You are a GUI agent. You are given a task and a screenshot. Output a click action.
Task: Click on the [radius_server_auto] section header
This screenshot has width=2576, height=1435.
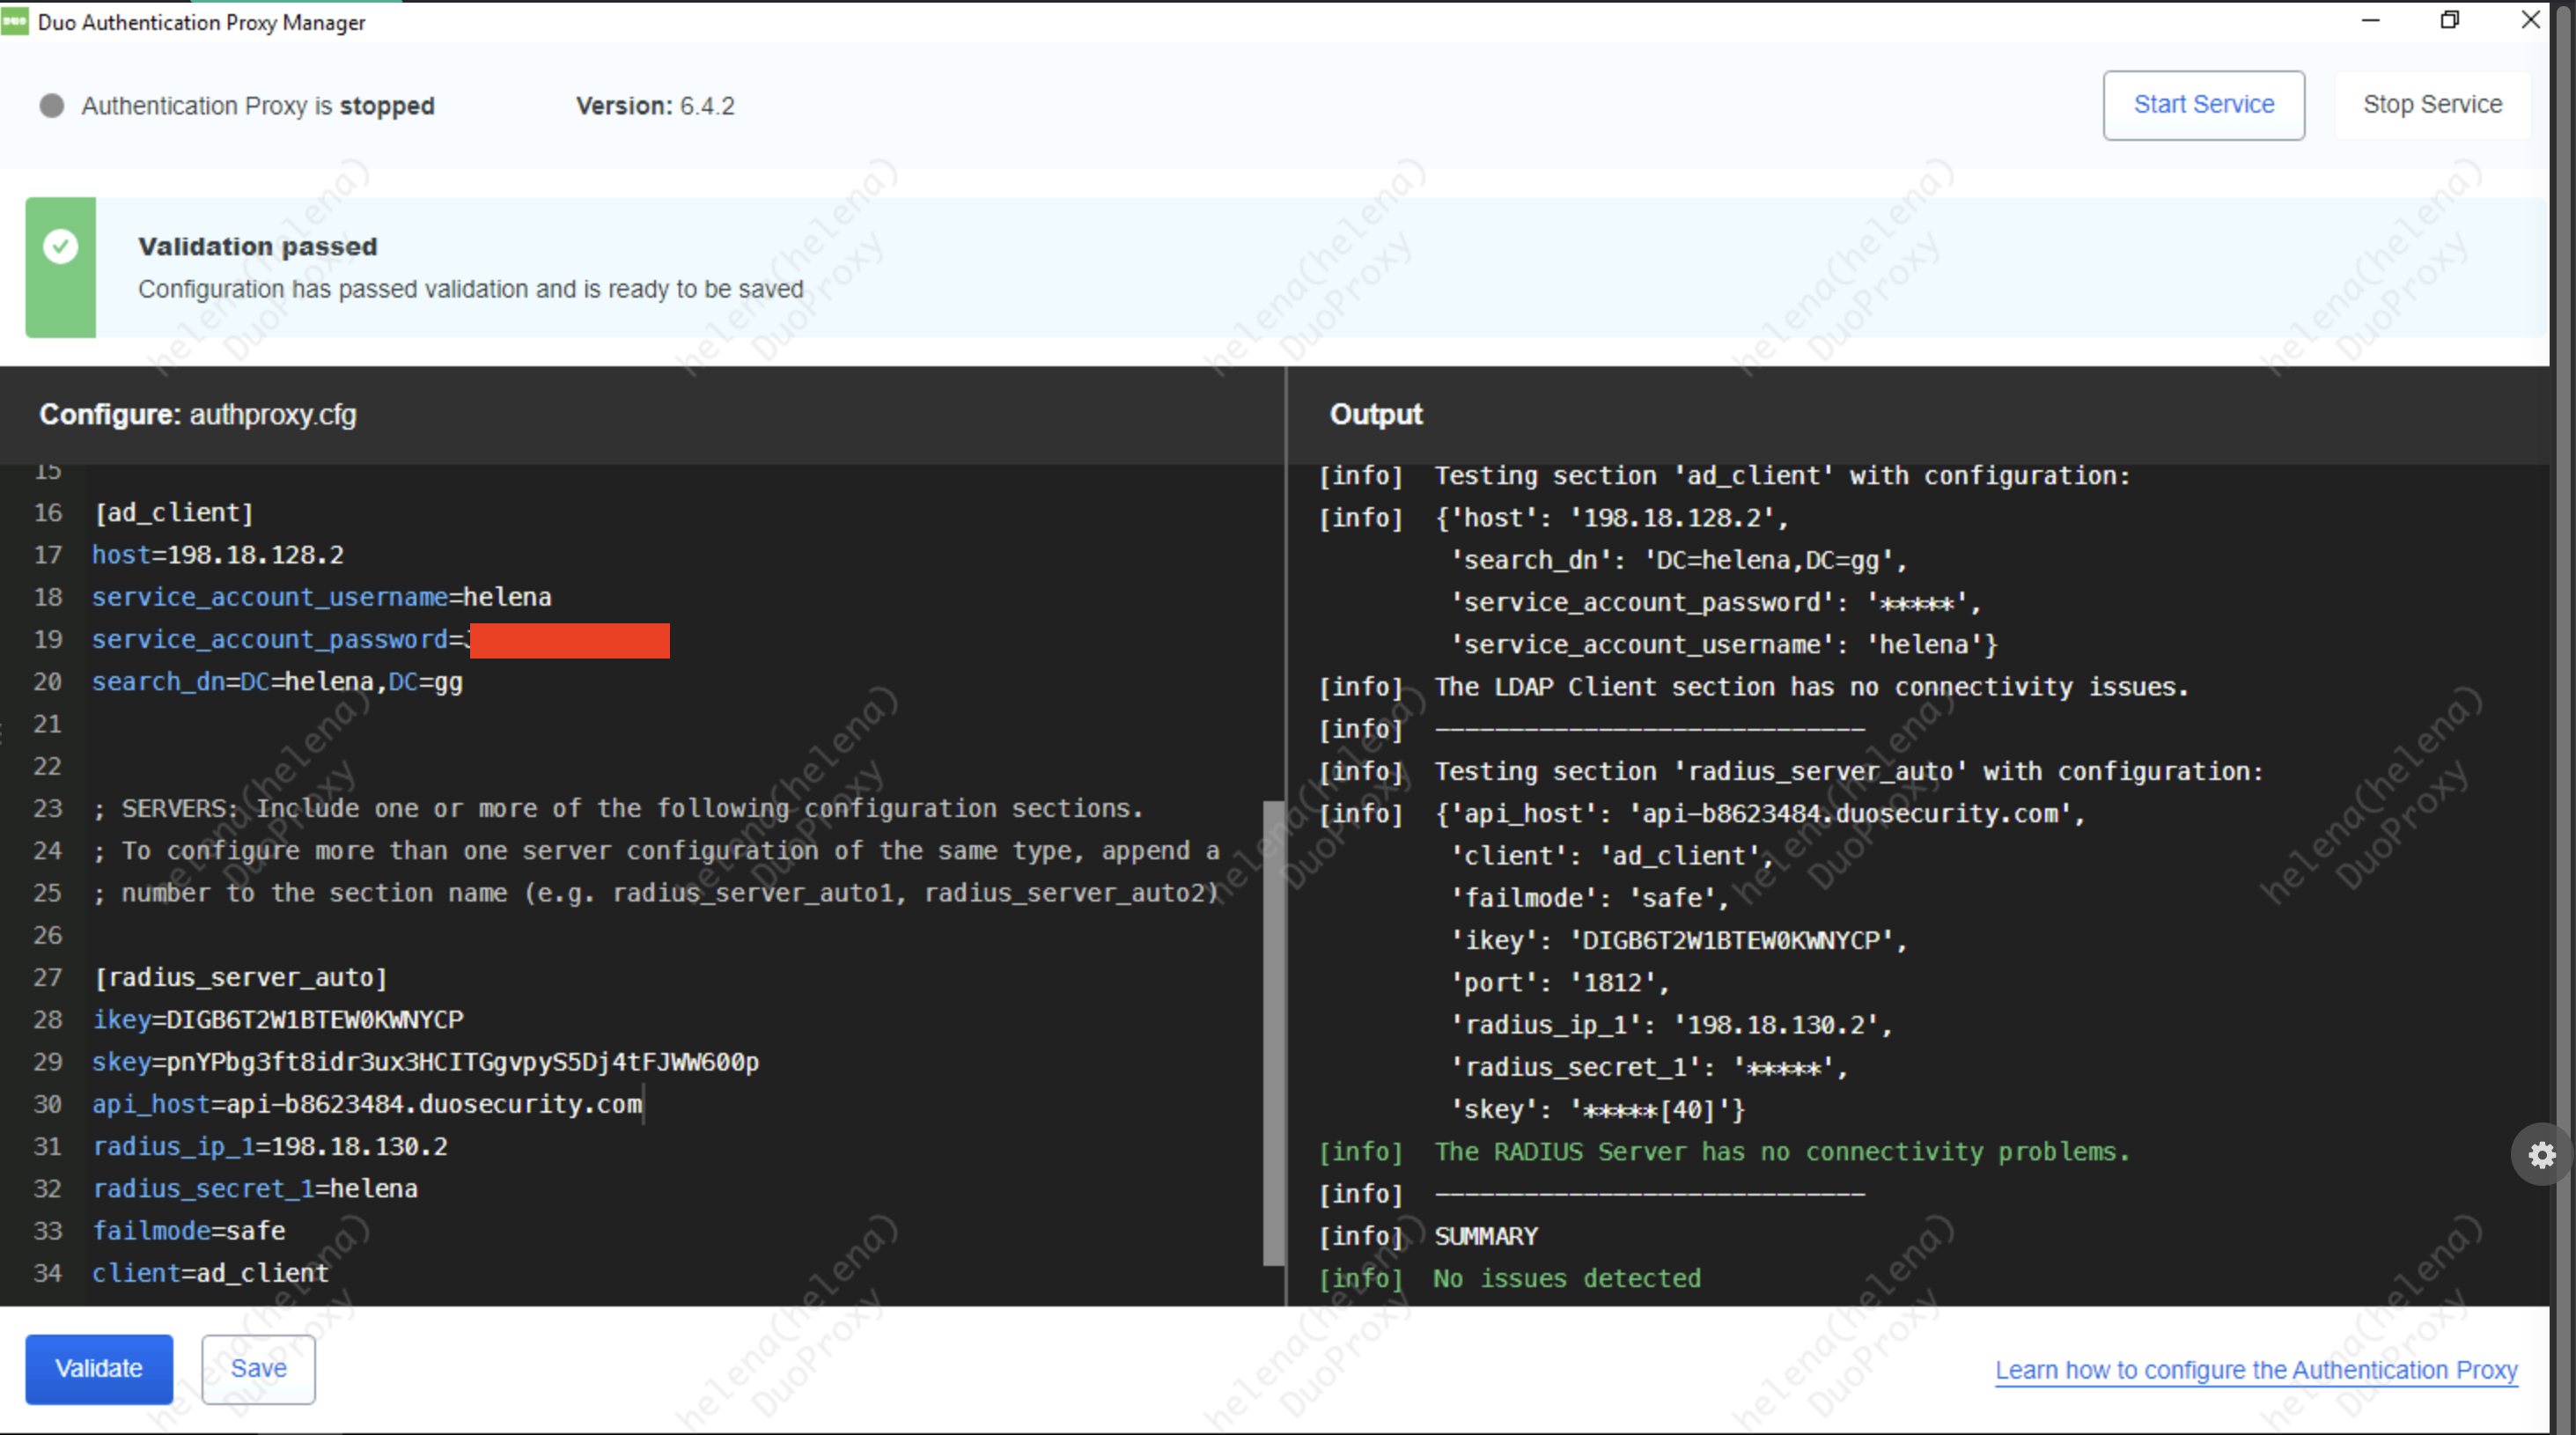pyautogui.click(x=240, y=977)
